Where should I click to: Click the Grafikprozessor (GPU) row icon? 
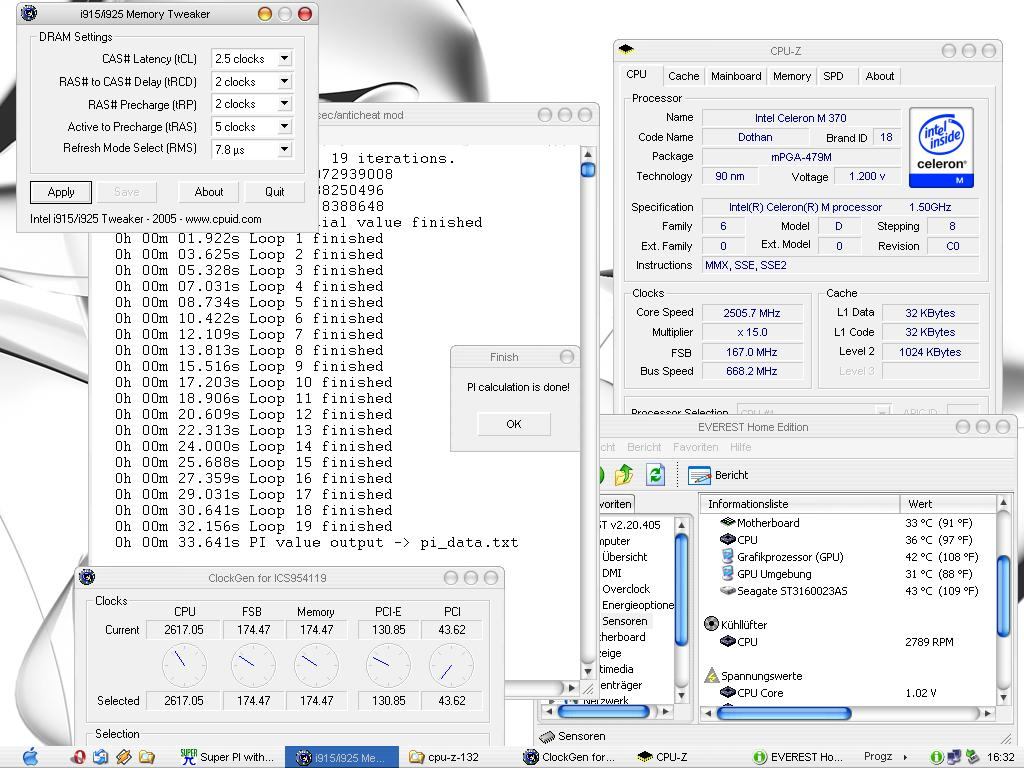tap(728, 556)
